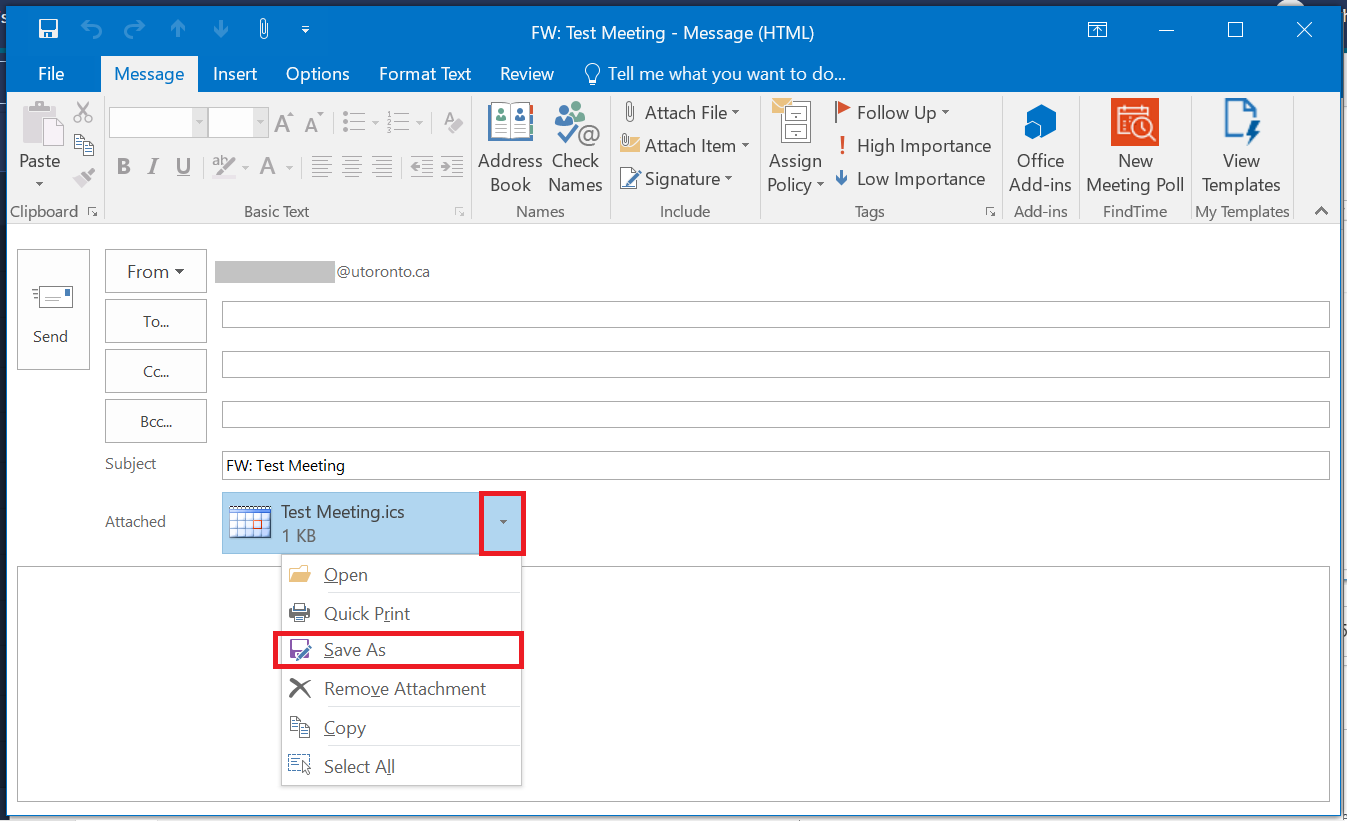Click the Copy icon in Clipboard group
1347x821 pixels.
[x=83, y=145]
